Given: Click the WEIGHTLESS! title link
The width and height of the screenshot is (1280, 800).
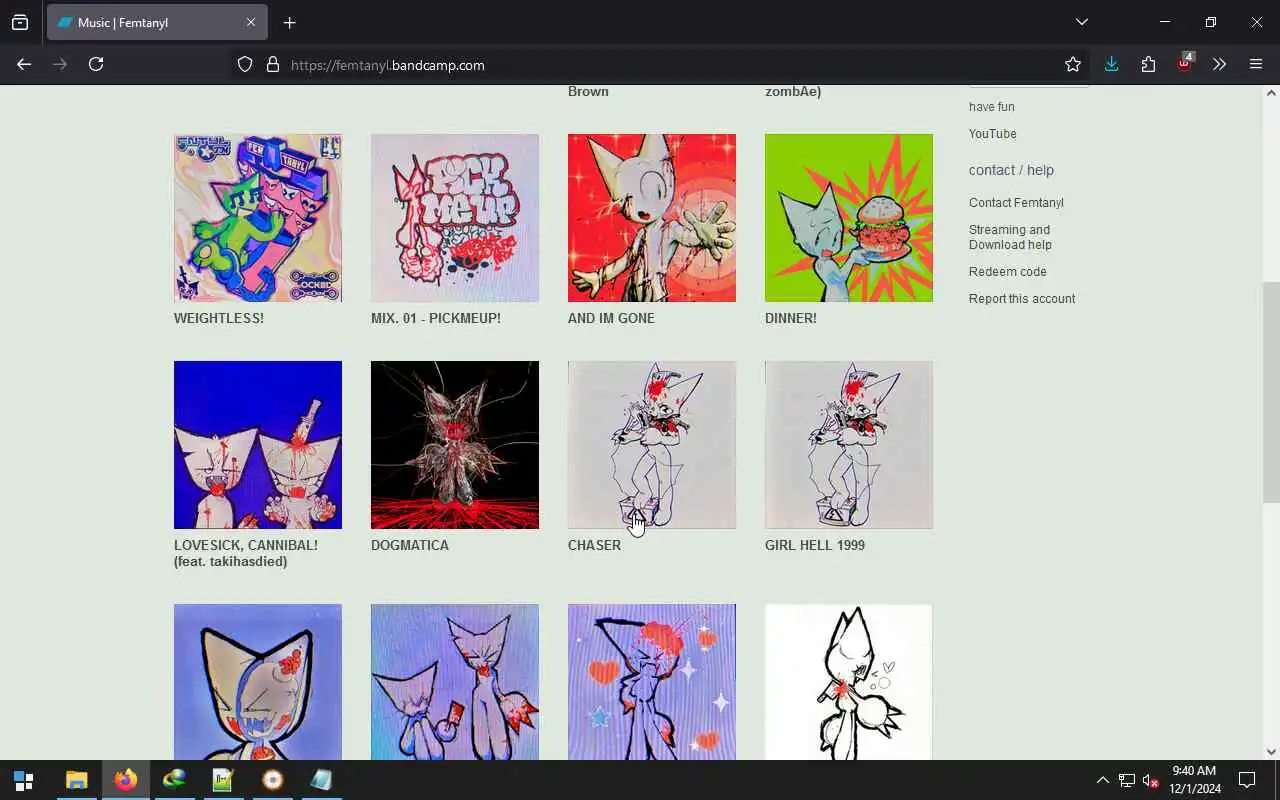Looking at the screenshot, I should 219,318.
